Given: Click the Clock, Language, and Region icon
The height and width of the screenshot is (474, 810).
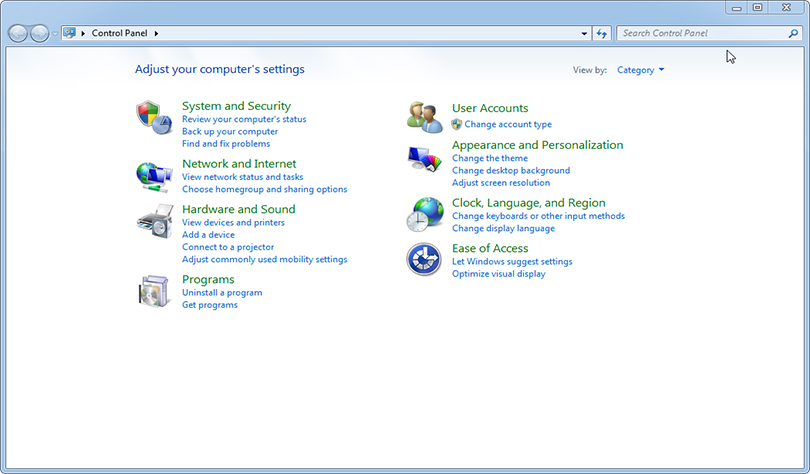Looking at the screenshot, I should 424,214.
